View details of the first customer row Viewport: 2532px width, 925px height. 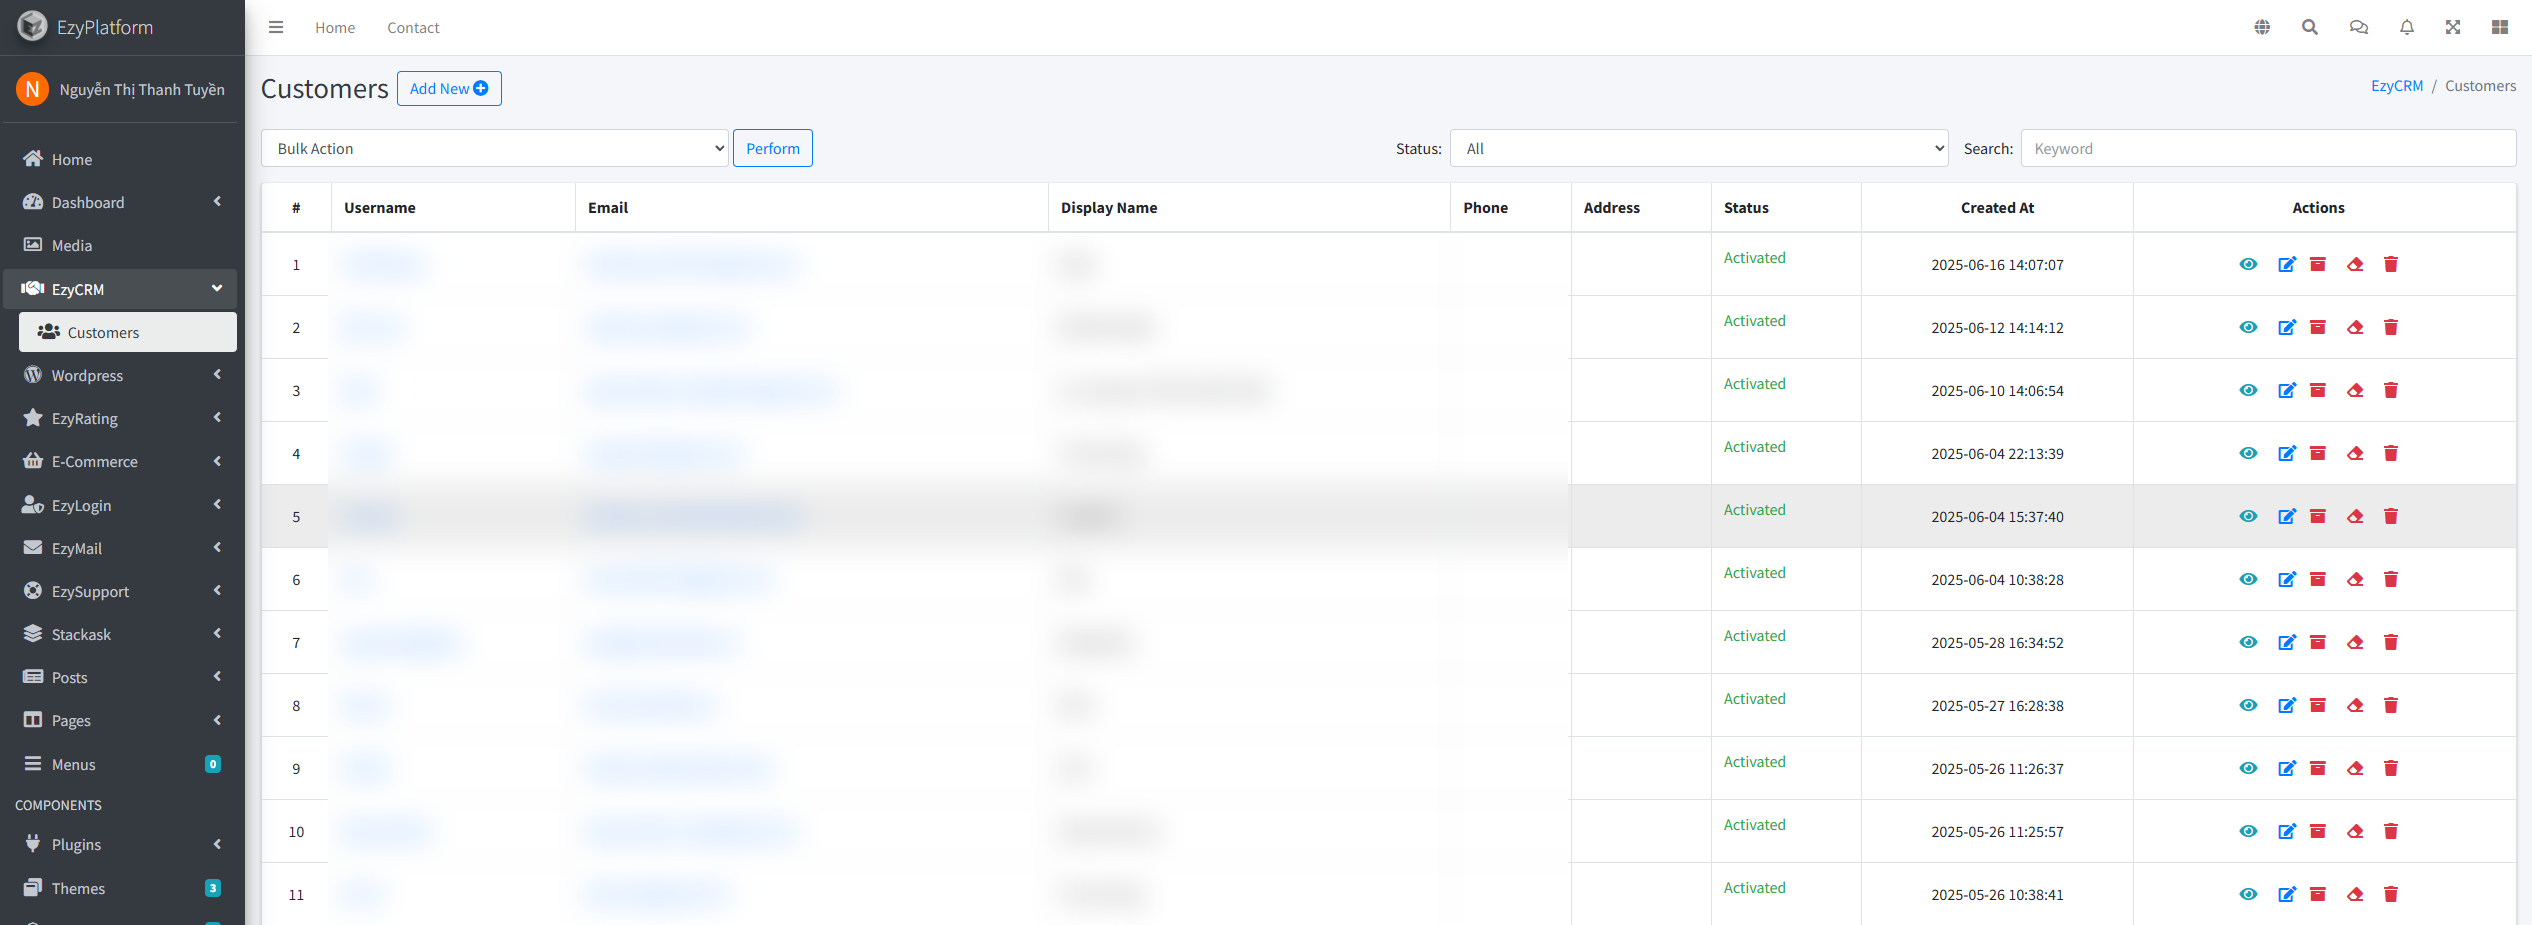point(2248,264)
